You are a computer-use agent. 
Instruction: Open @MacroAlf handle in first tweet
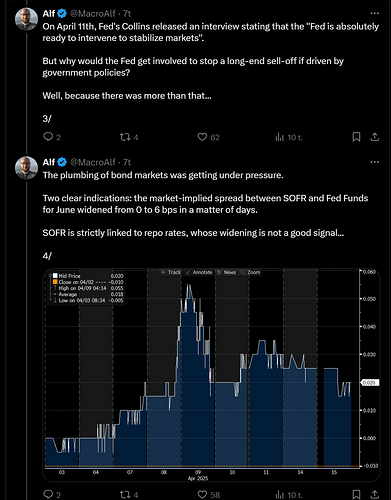tap(92, 13)
